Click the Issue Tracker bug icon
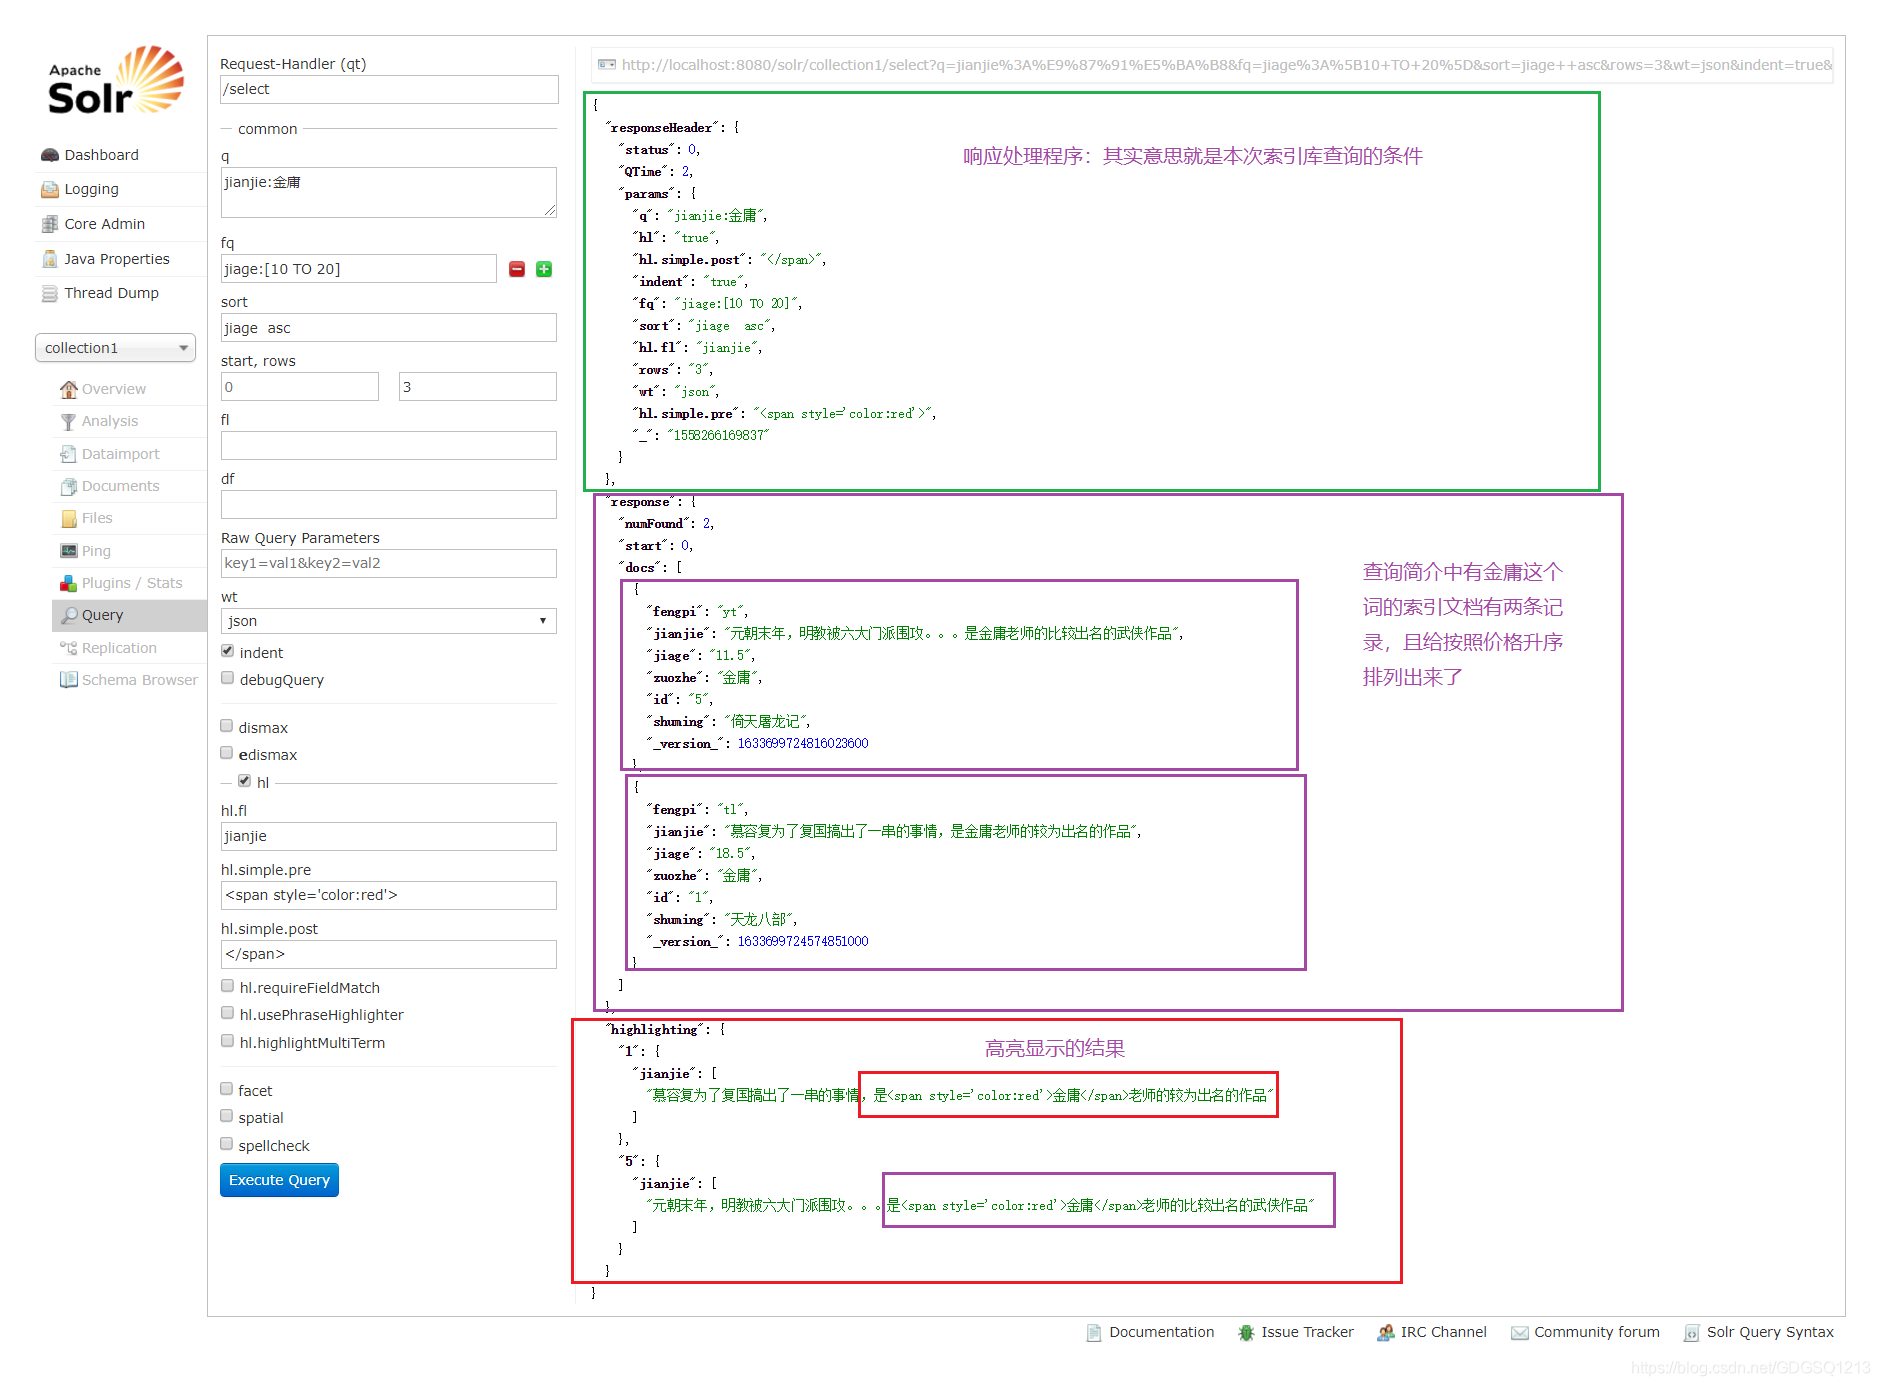This screenshot has width=1880, height=1386. [1246, 1332]
